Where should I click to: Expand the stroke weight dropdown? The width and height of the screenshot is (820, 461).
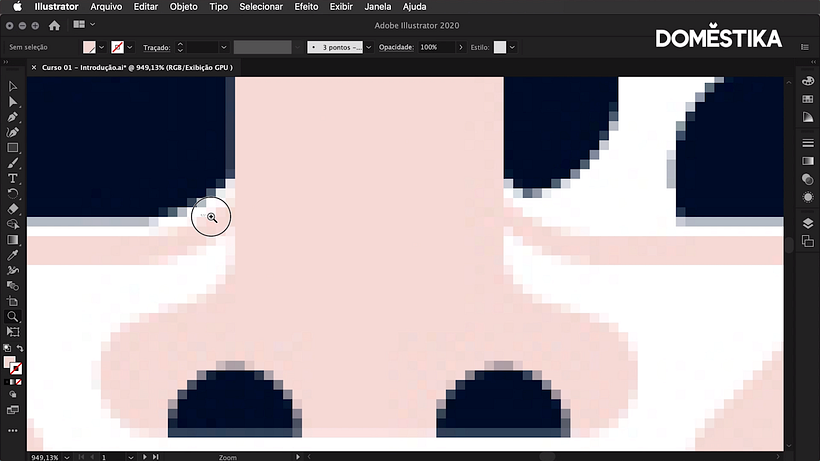click(x=223, y=47)
